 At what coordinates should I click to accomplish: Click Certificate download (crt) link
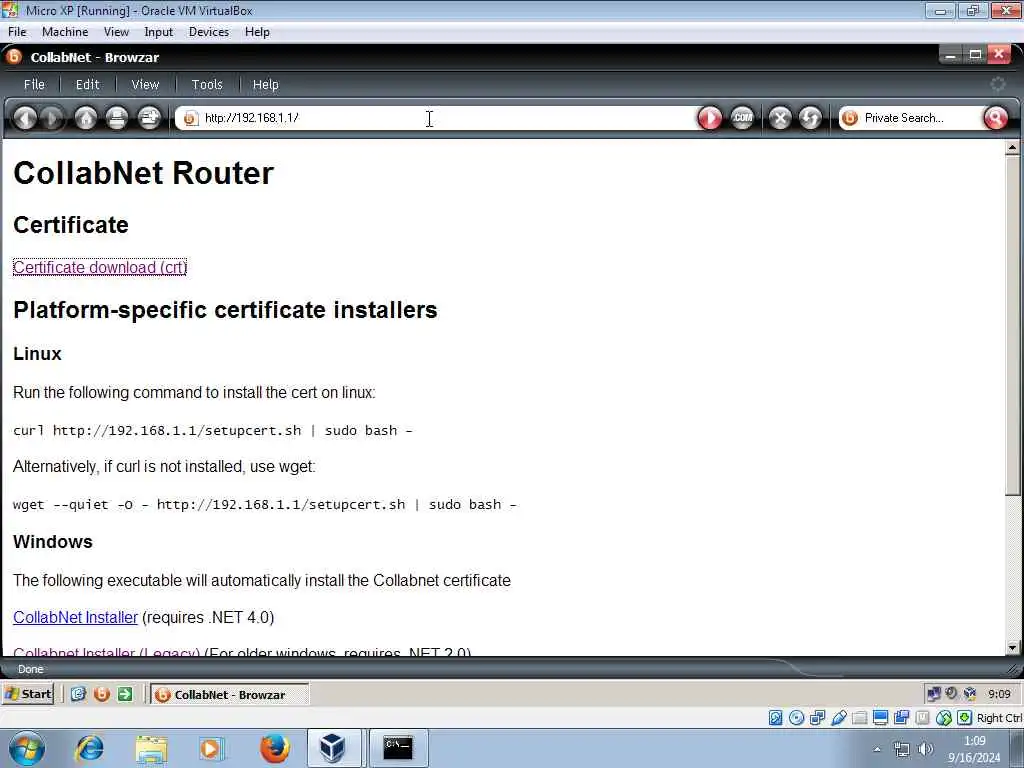100,267
